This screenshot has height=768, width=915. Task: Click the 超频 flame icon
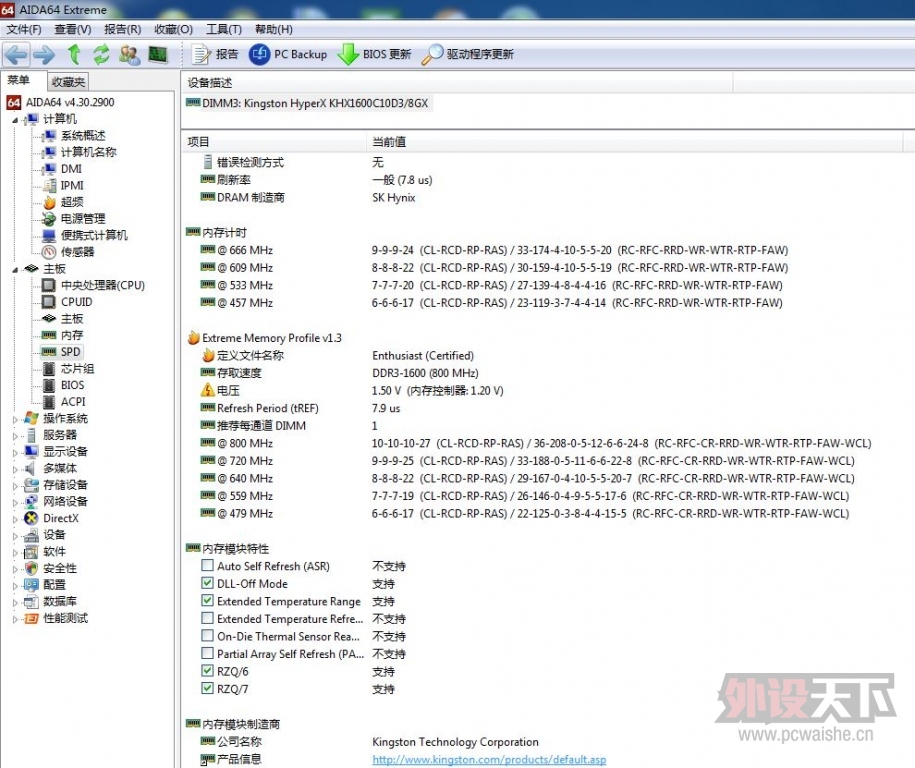tap(50, 202)
